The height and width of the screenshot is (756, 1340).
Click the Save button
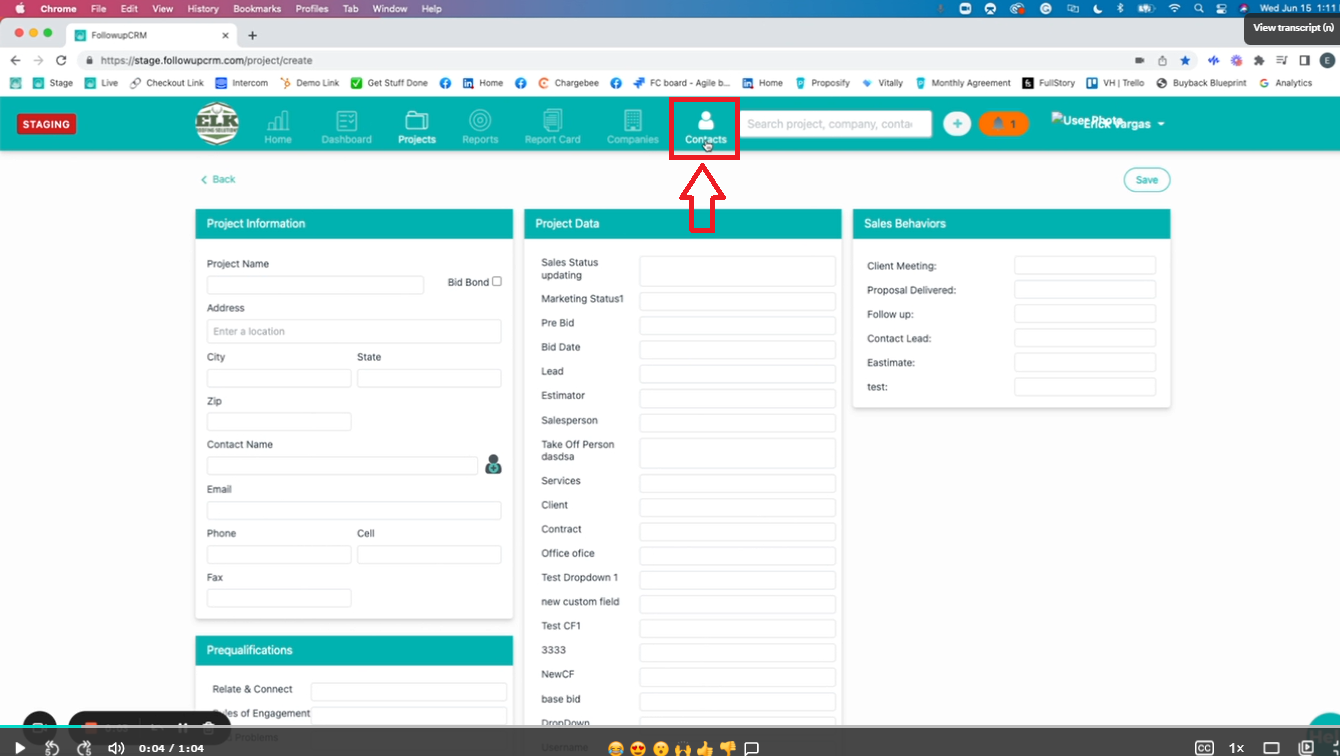(1147, 180)
